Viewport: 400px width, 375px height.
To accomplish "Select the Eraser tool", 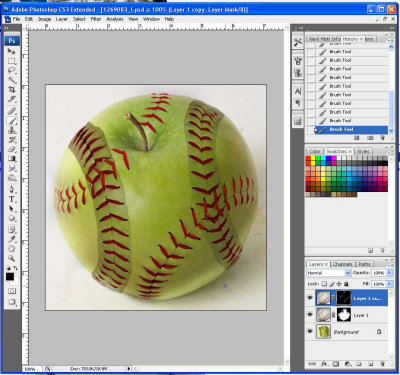I will 12,149.
